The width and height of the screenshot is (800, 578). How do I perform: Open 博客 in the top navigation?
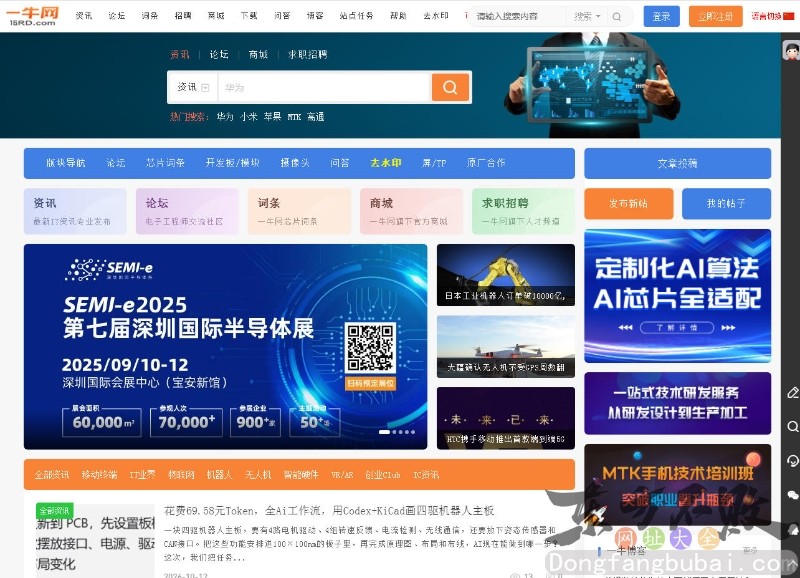315,16
